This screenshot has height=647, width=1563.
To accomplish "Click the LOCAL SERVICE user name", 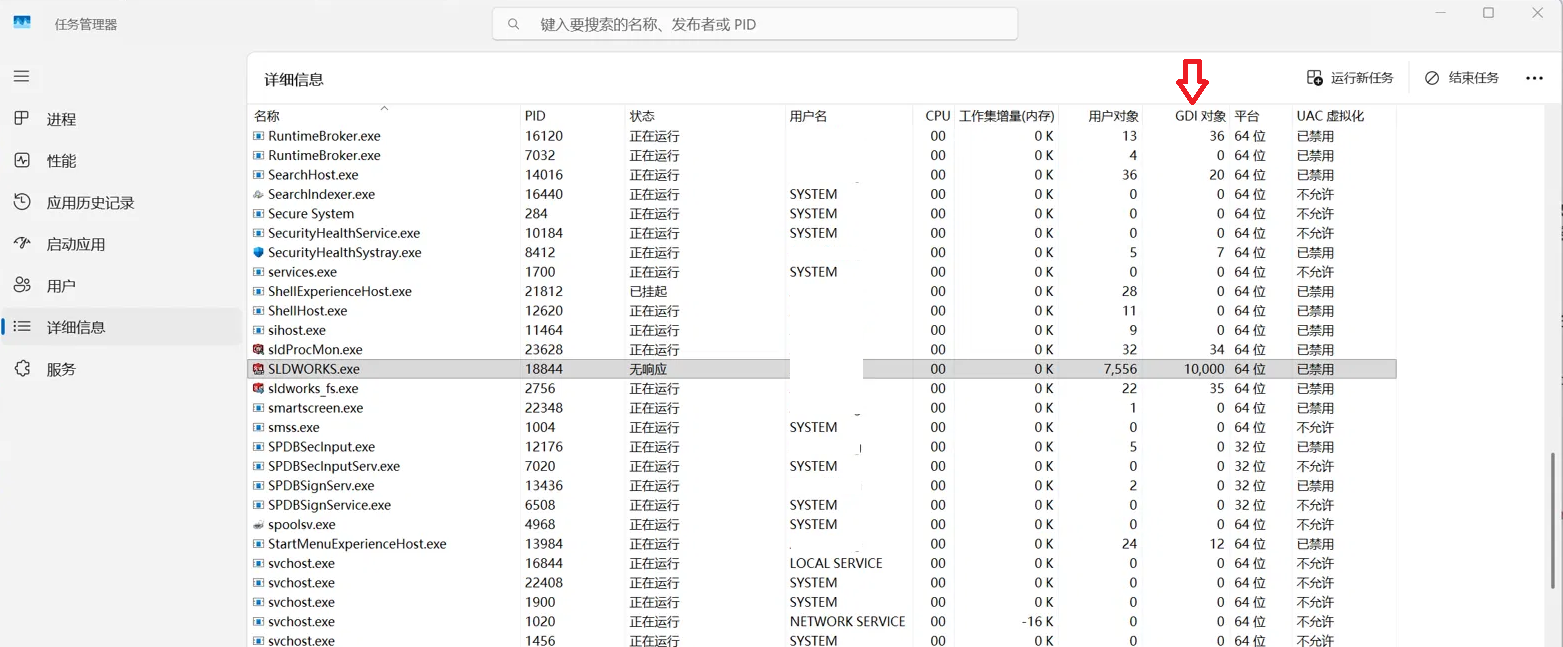I will (x=836, y=564).
